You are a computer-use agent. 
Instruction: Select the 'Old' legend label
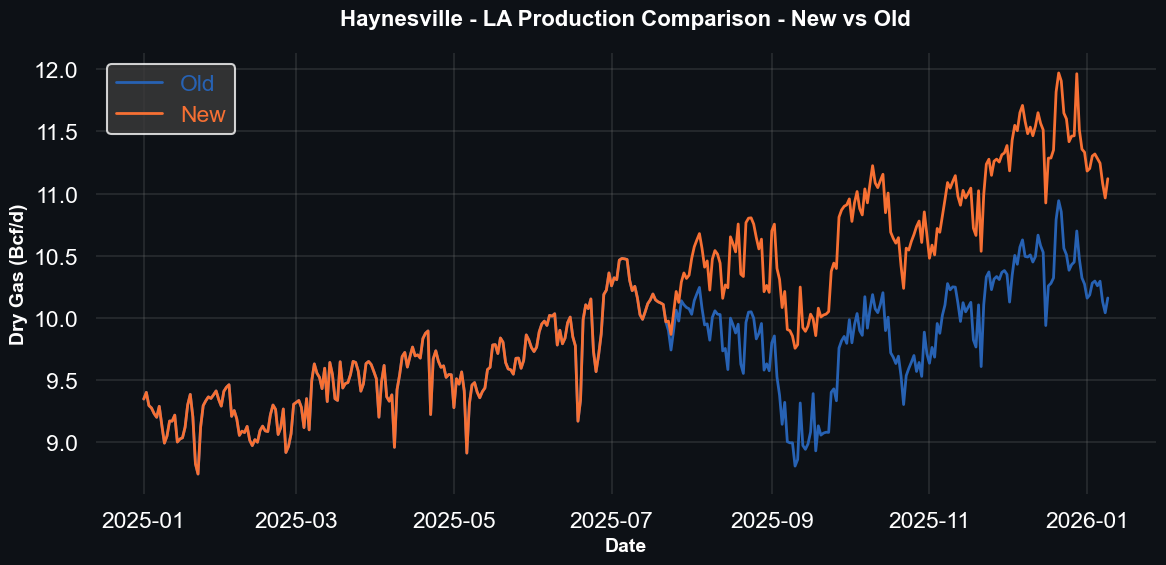[197, 83]
